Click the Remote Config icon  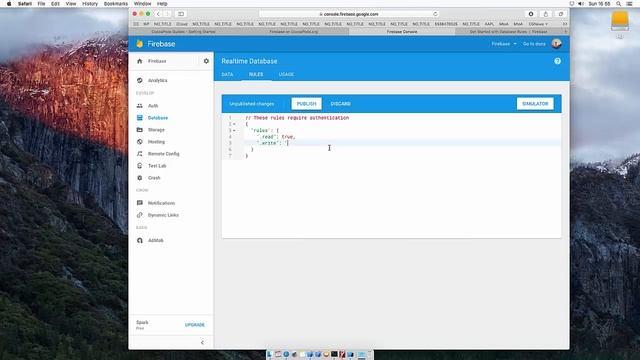coord(140,154)
